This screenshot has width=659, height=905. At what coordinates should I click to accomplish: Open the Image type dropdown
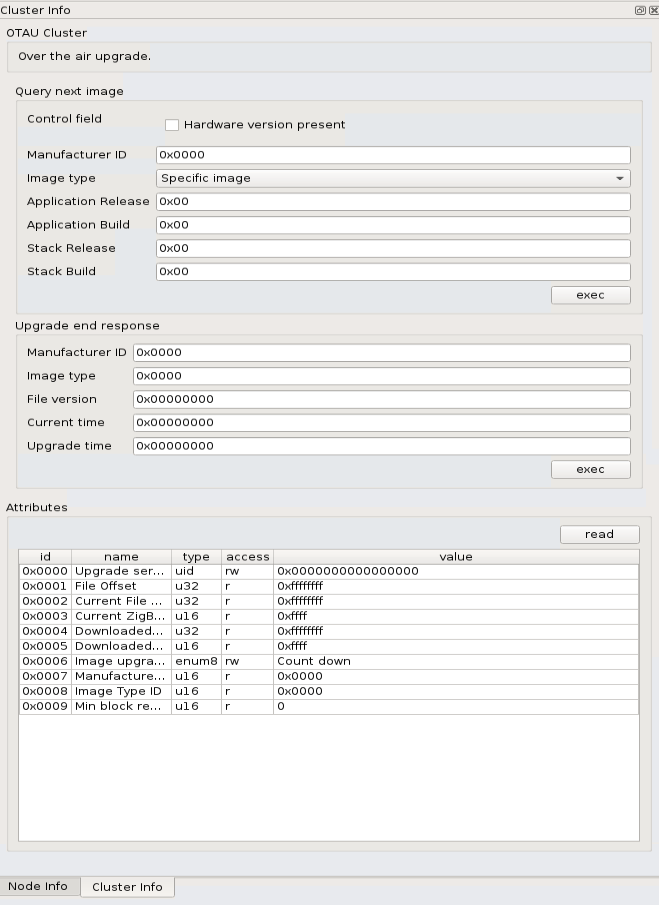click(393, 178)
